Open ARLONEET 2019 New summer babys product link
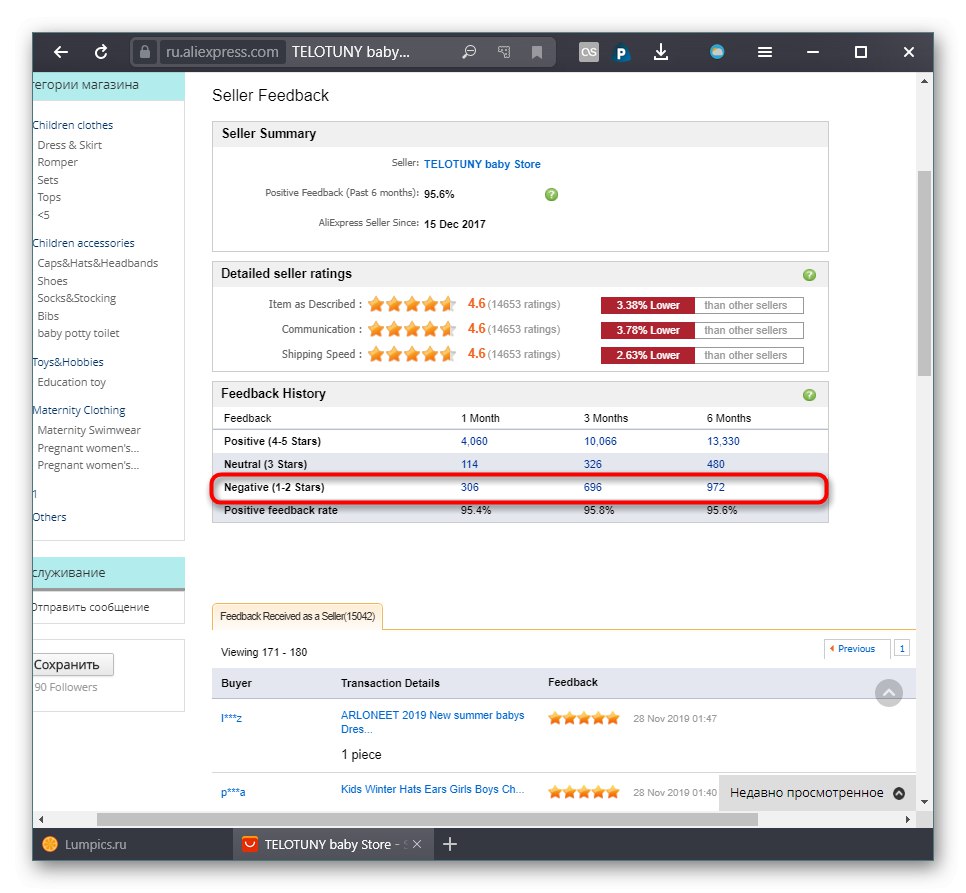The image size is (966, 893). 432,722
